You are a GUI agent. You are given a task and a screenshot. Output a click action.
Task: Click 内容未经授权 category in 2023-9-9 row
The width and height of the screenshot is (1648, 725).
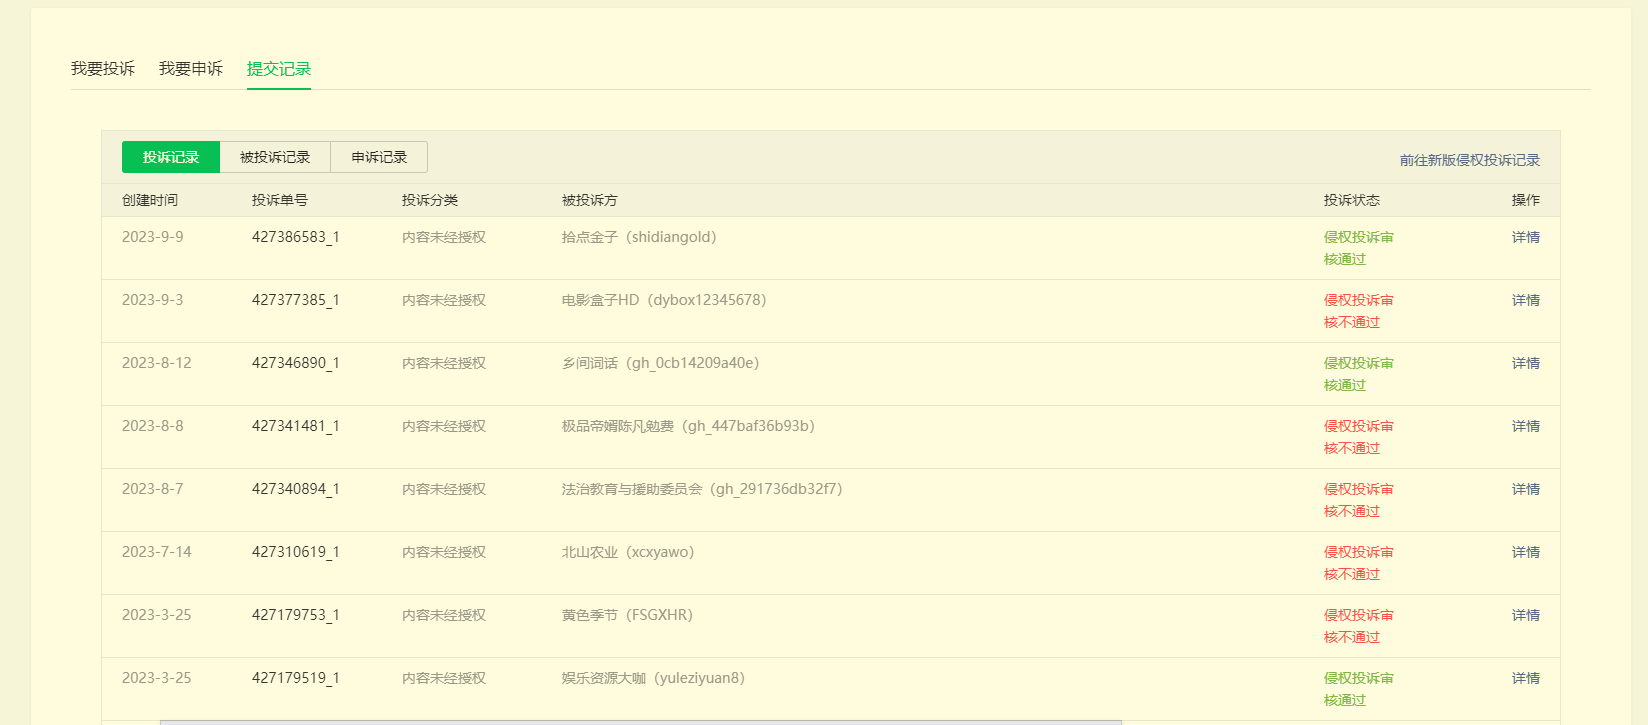pyautogui.click(x=444, y=237)
